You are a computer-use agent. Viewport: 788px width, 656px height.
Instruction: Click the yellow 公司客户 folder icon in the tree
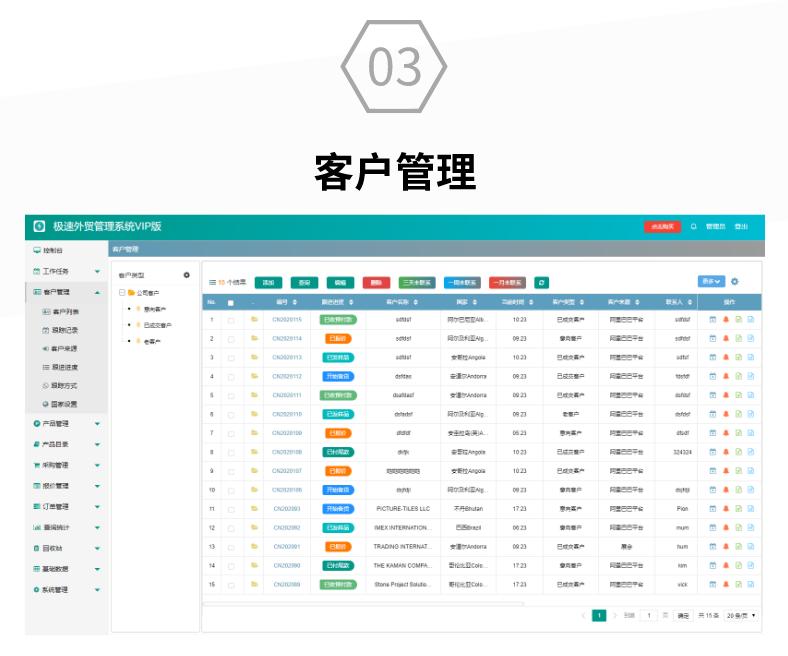click(131, 293)
